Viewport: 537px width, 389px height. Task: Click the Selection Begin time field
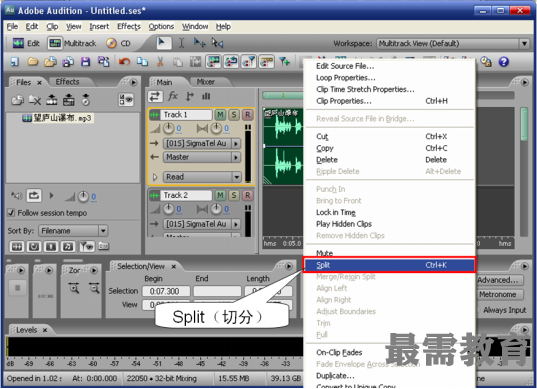165,291
